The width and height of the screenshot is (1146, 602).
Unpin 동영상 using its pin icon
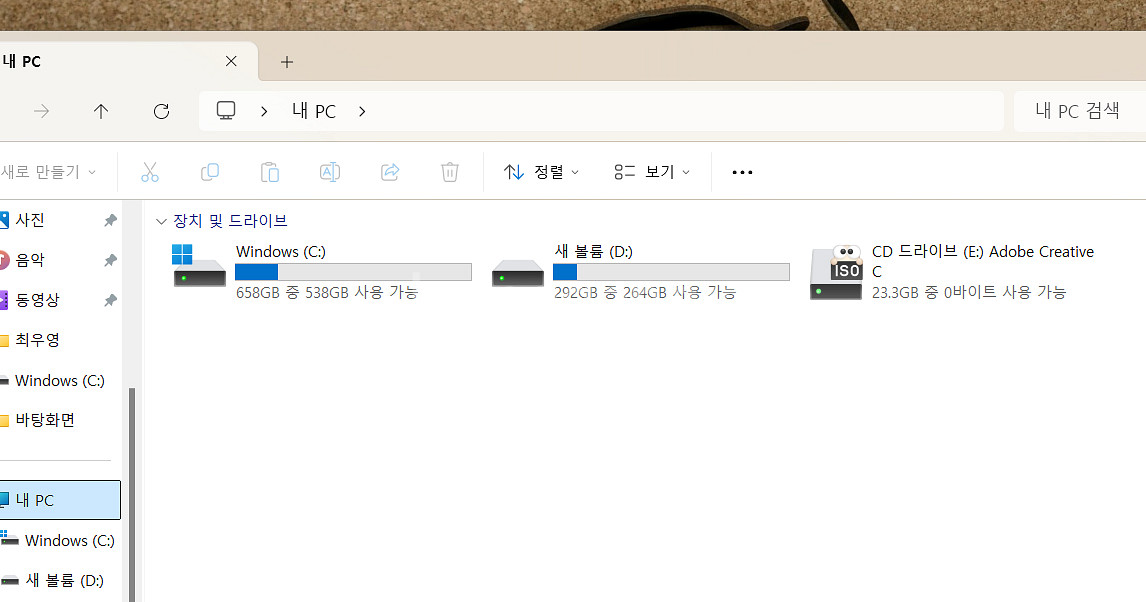pyautogui.click(x=110, y=300)
